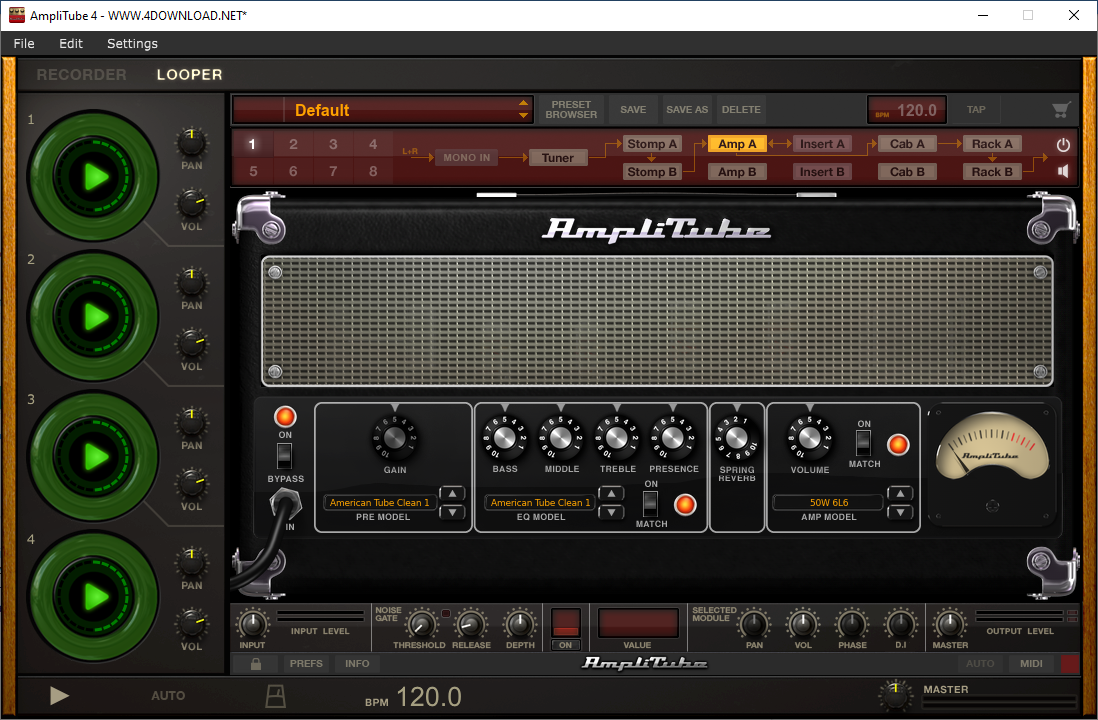The height and width of the screenshot is (720, 1098).
Task: Click the input cable jack labeled IN
Action: pyautogui.click(x=285, y=506)
